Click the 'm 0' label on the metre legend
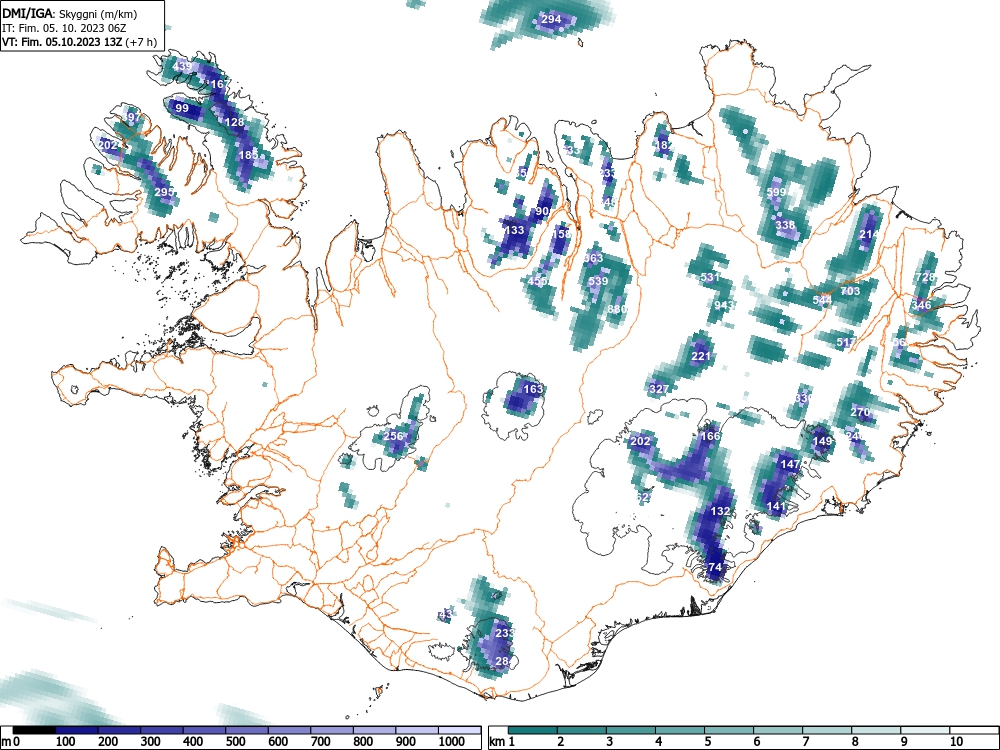The height and width of the screenshot is (750, 1000). click(9, 742)
